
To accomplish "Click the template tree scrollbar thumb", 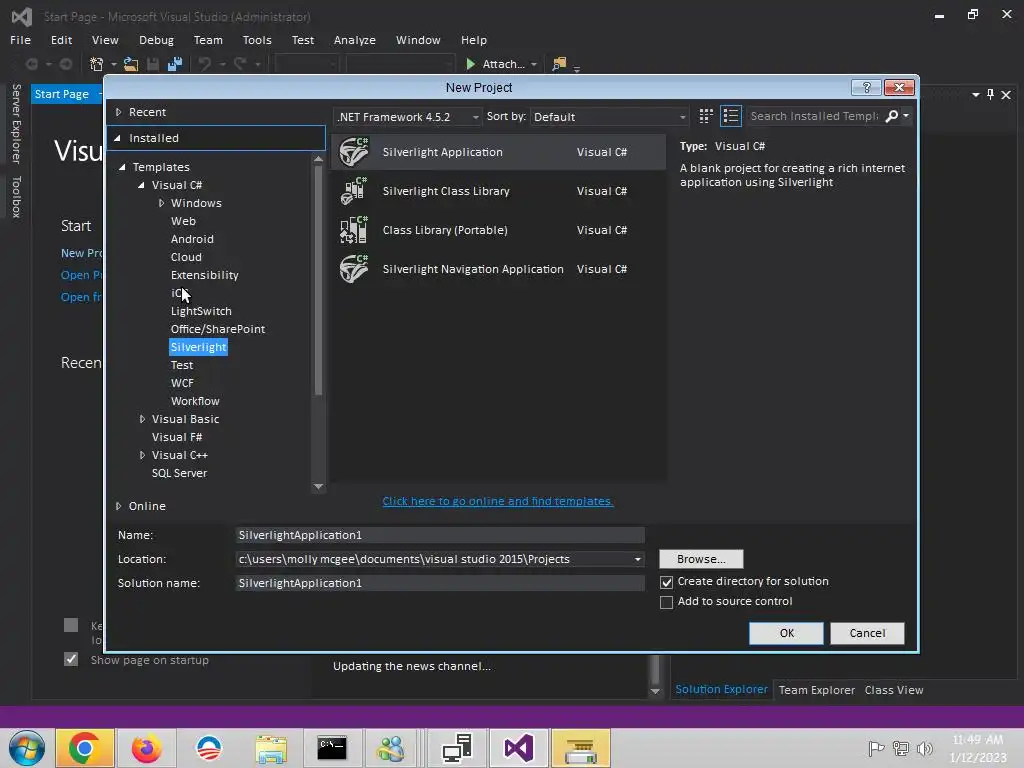I will (x=318, y=280).
